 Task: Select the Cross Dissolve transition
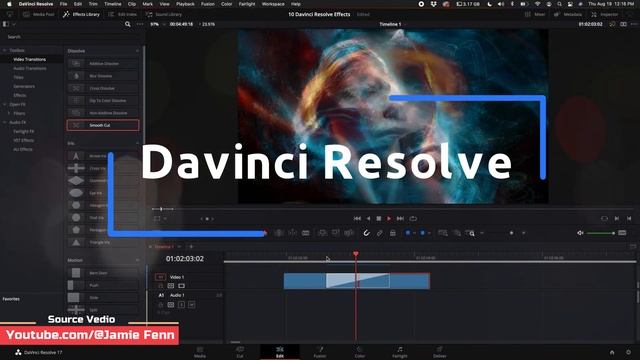[103, 88]
